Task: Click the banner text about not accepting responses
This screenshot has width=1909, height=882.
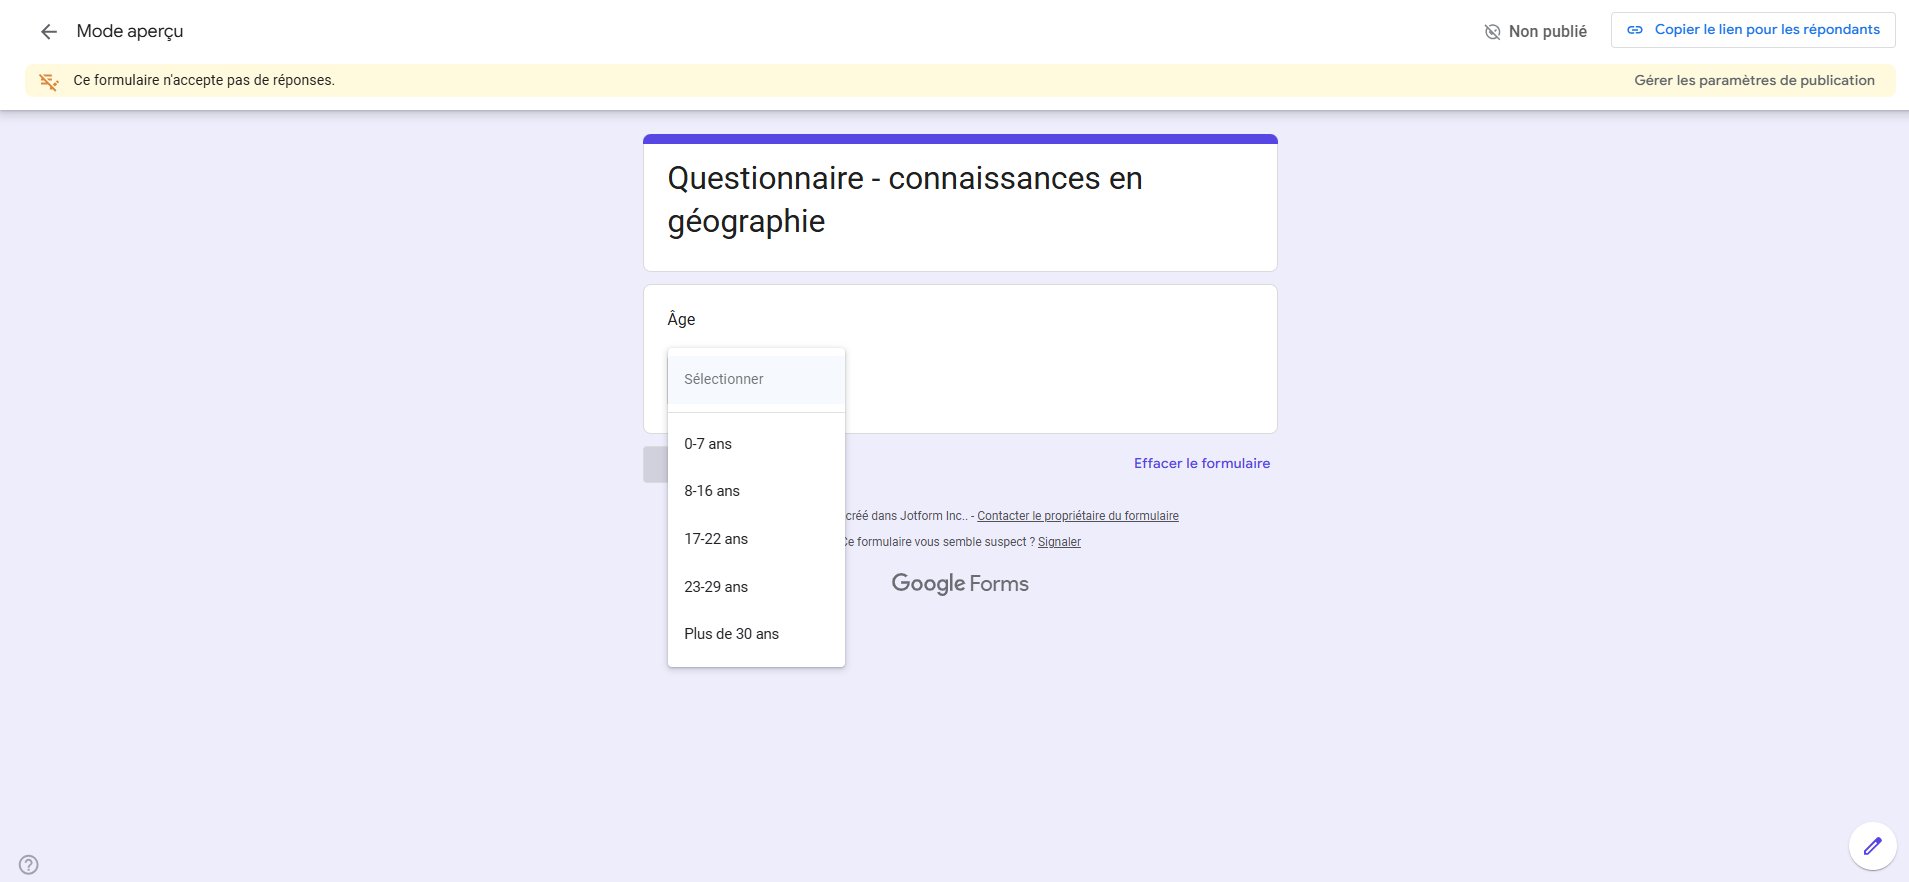Action: pos(204,80)
